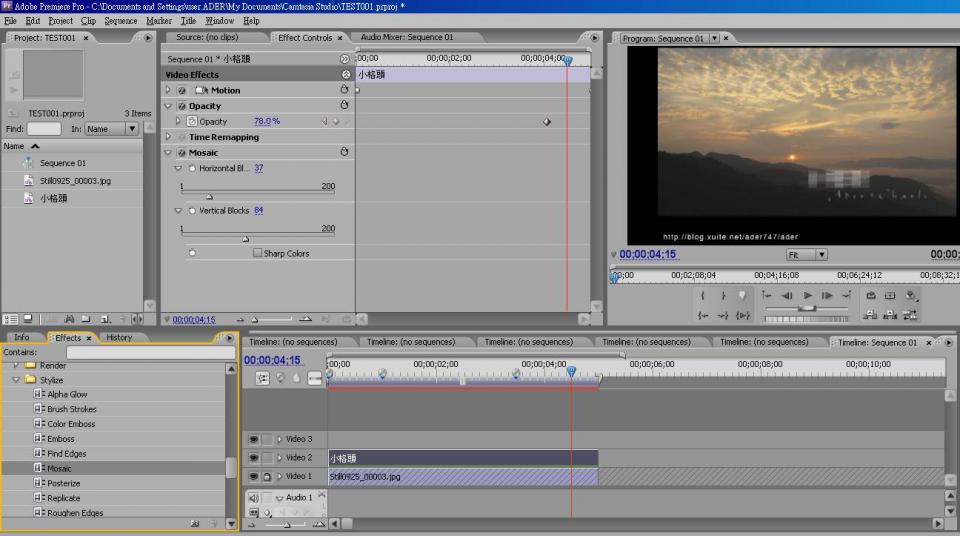Click the Horizontal Blocks slider handle
Image resolution: width=960 pixels, height=536 pixels.
pos(209,196)
